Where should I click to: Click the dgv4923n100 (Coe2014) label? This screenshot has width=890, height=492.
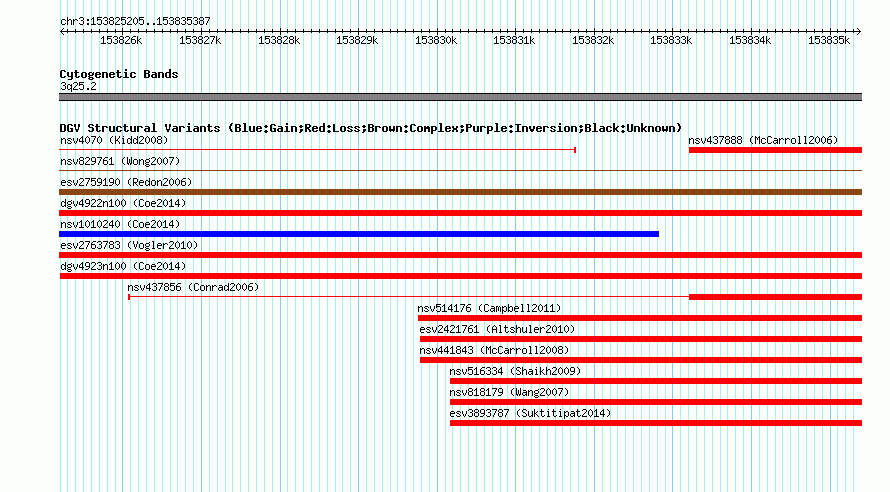123,266
